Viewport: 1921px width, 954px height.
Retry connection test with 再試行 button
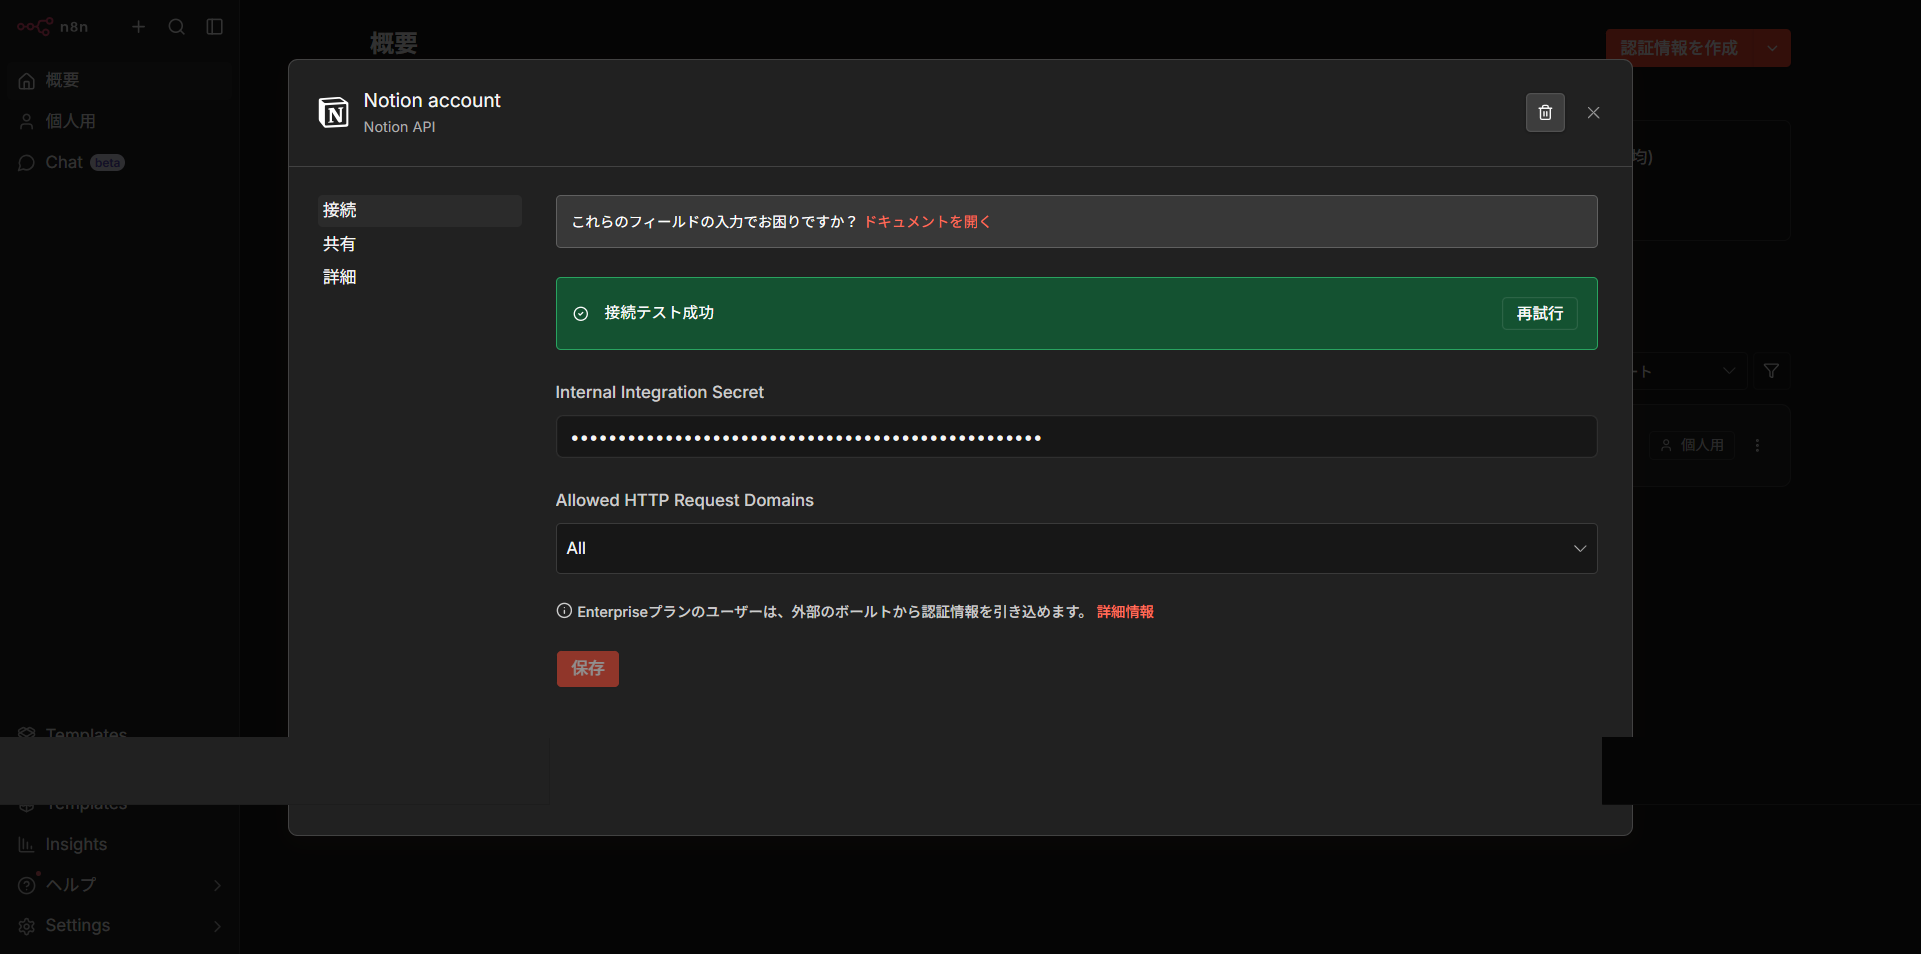pos(1540,314)
